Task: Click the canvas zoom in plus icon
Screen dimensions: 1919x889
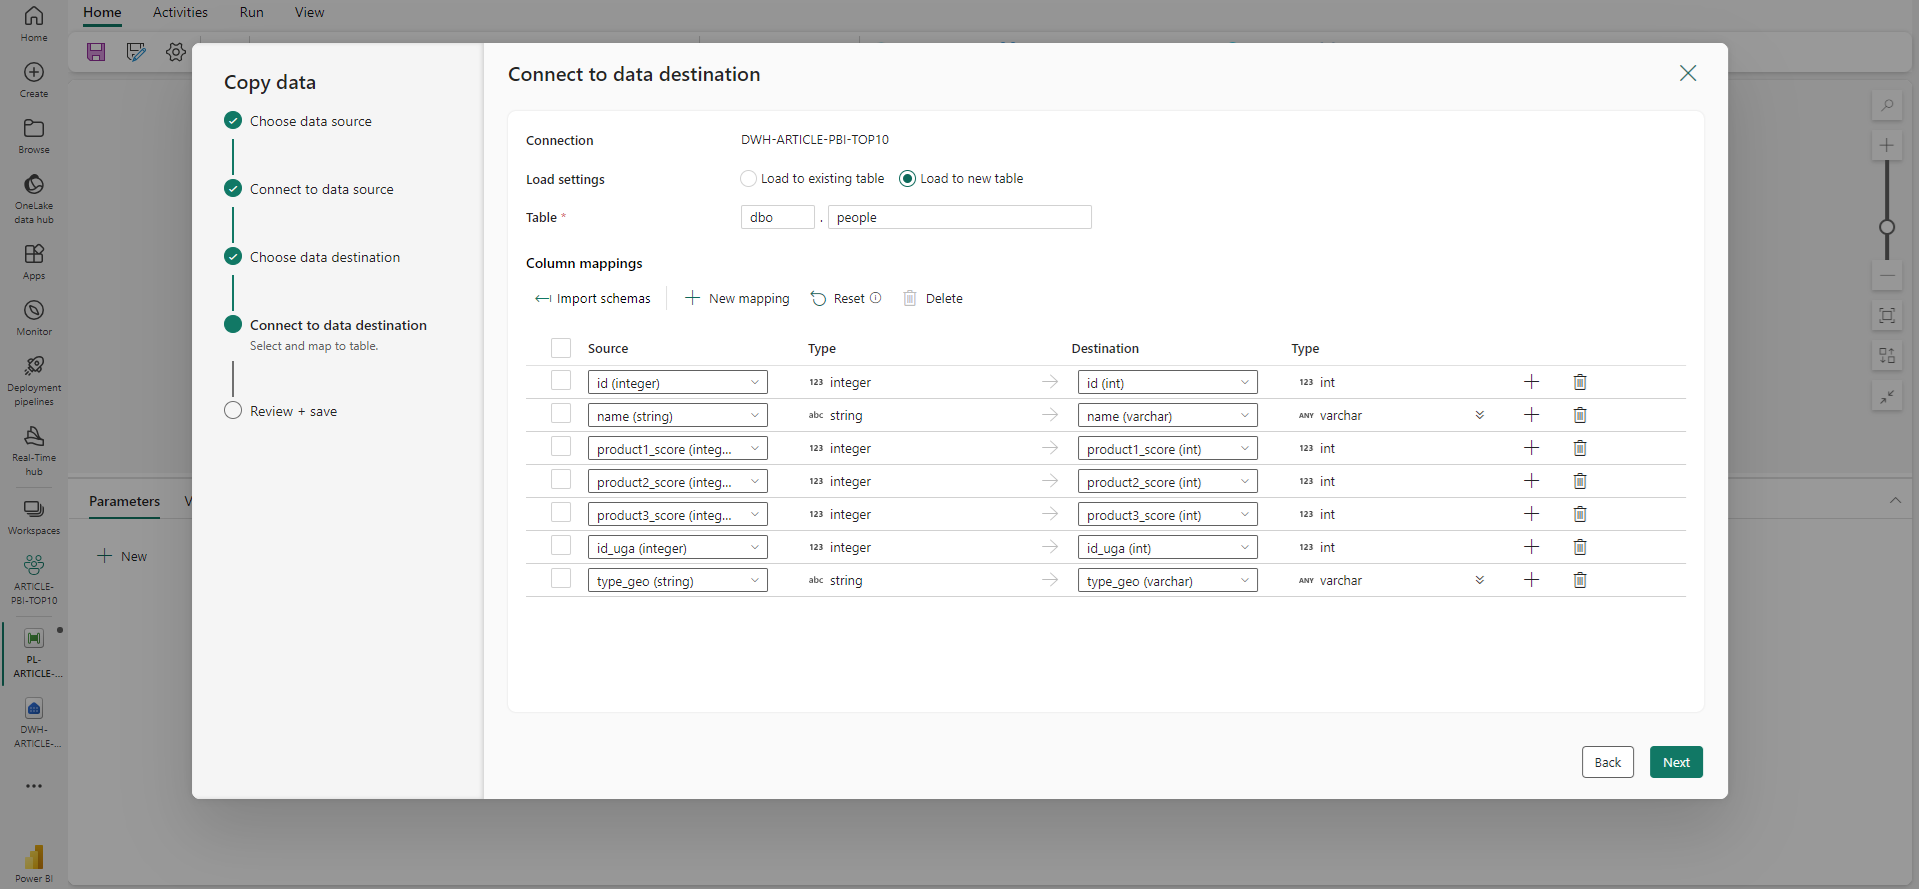Action: tap(1887, 145)
